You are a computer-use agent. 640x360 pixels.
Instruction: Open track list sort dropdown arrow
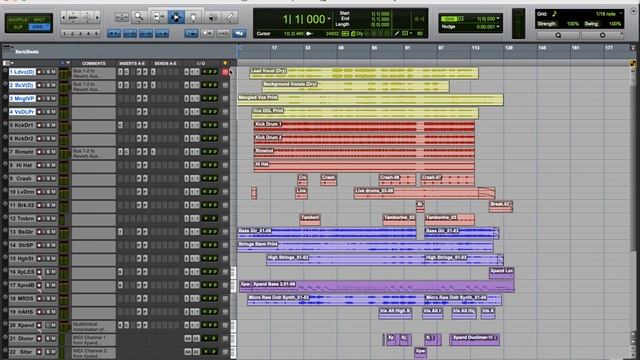click(68, 63)
